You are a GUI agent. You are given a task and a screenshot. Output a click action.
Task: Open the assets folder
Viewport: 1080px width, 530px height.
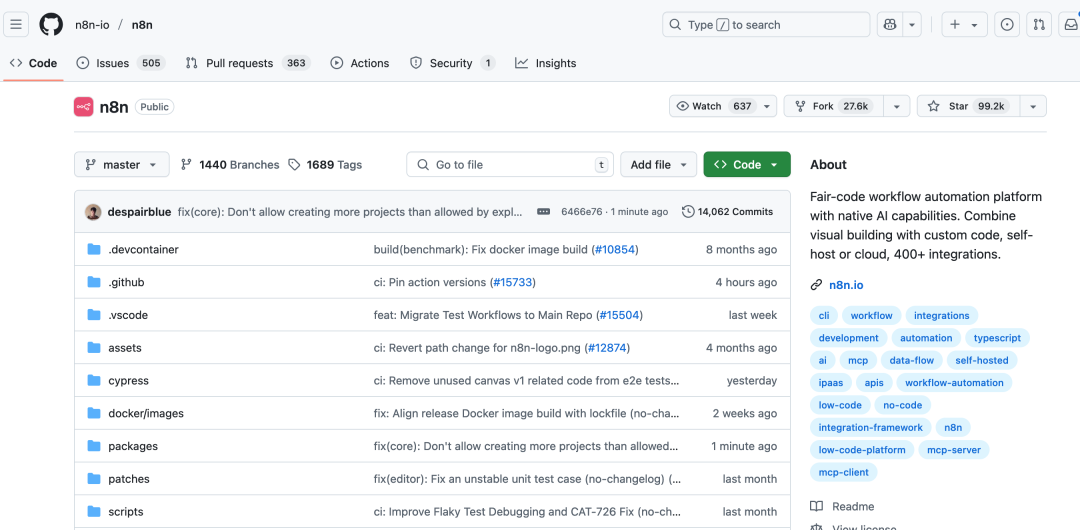click(125, 348)
